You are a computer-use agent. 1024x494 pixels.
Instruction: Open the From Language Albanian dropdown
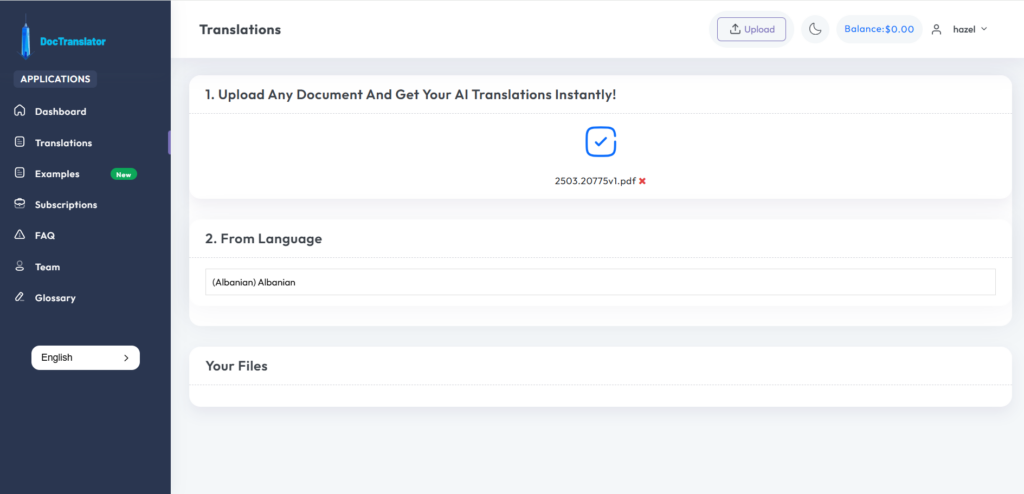[600, 282]
